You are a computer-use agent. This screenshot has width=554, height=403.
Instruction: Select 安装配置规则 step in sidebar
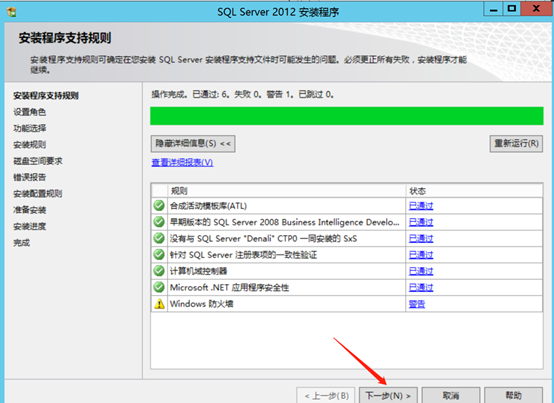click(38, 194)
